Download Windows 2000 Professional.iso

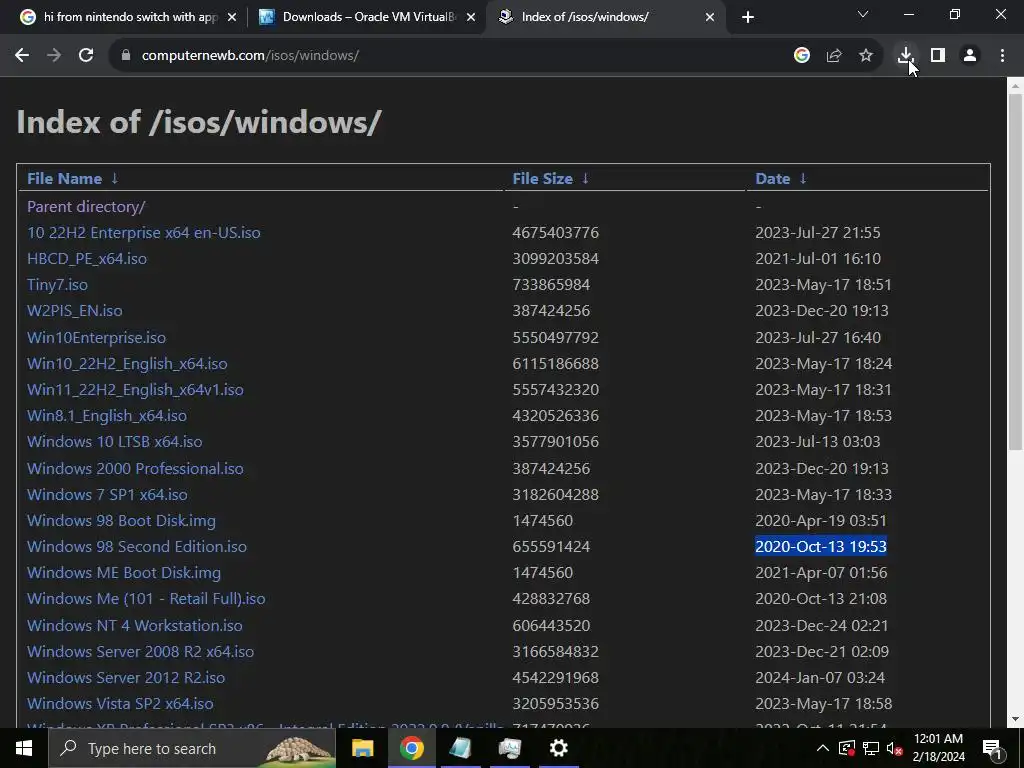point(135,468)
